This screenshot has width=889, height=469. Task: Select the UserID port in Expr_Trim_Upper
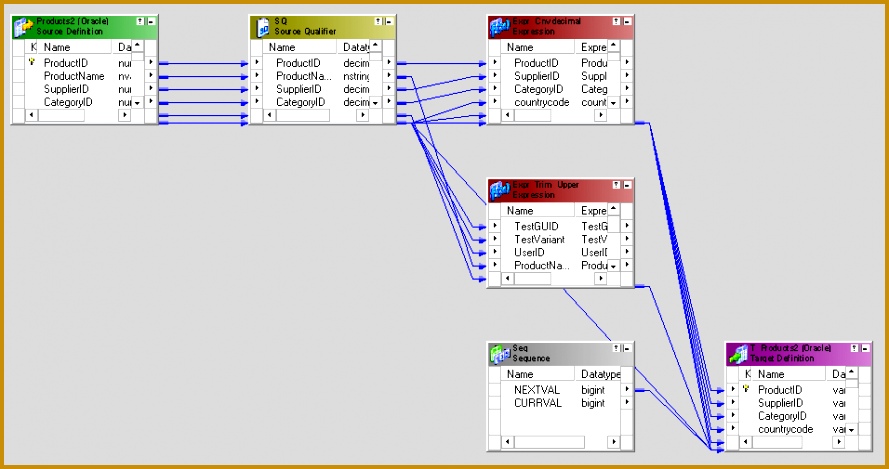point(529,252)
